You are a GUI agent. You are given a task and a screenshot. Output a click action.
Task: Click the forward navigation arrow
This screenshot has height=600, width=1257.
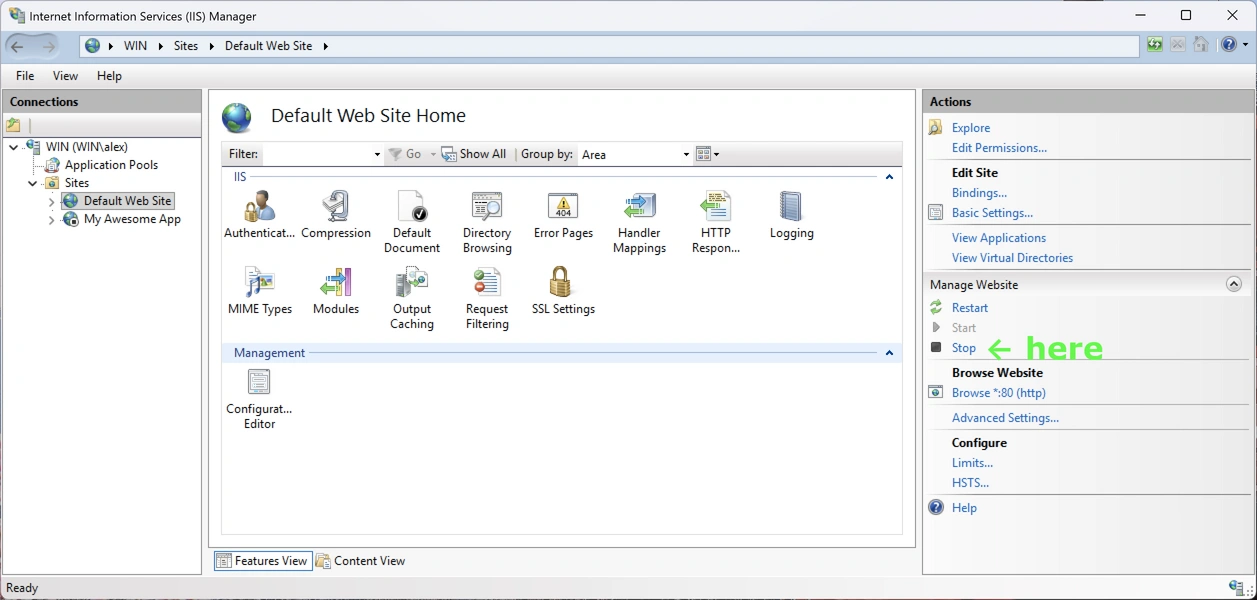48,46
